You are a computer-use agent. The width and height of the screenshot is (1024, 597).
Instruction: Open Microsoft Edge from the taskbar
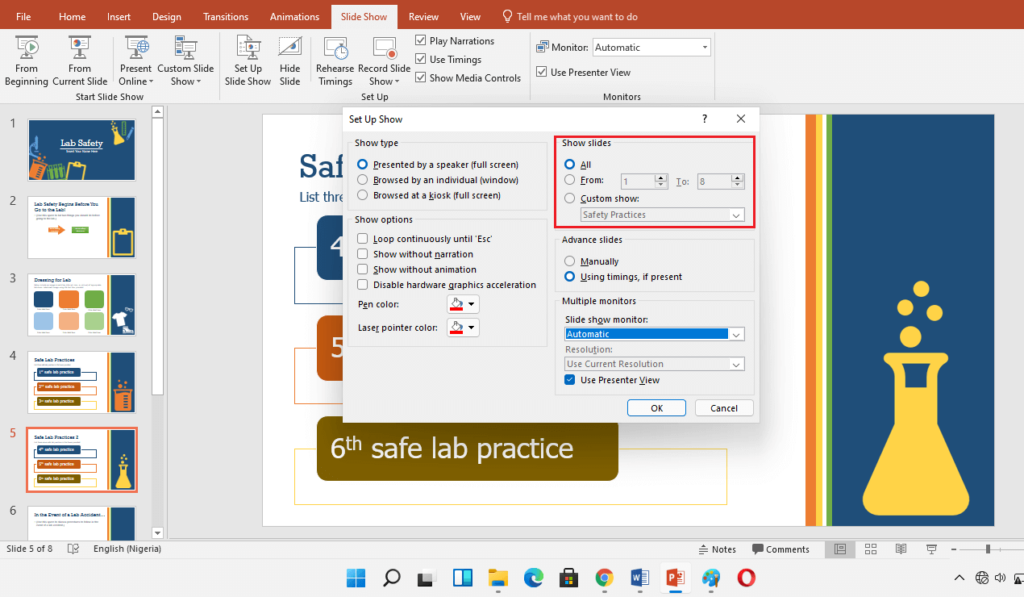pyautogui.click(x=533, y=578)
